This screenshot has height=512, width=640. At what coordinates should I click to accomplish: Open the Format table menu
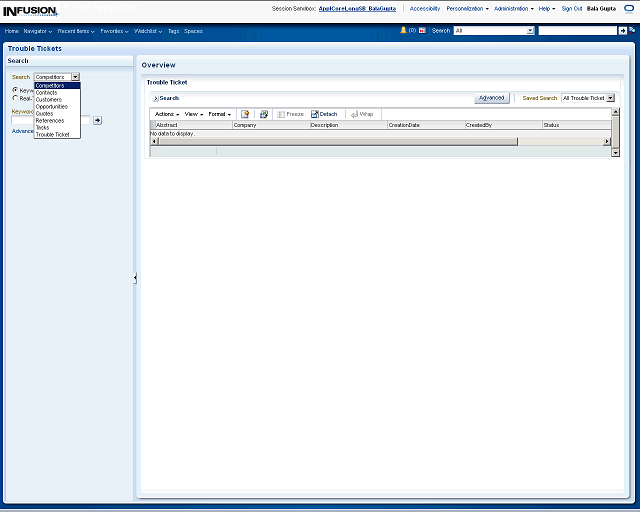[x=220, y=114]
